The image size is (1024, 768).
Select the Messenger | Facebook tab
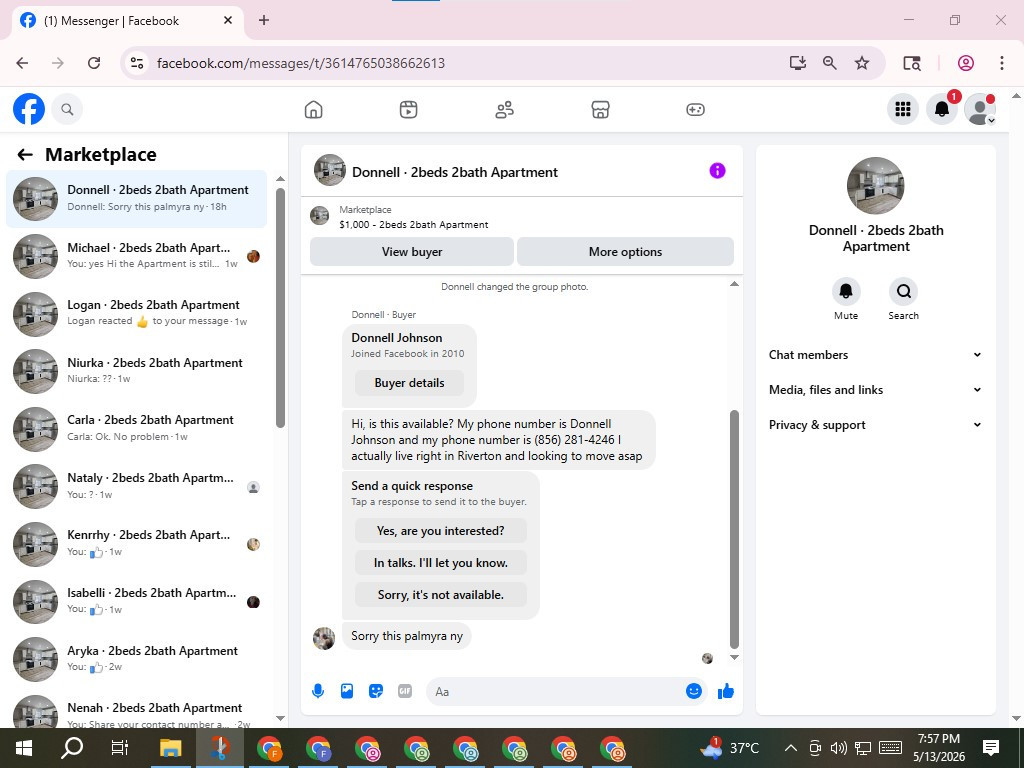pos(128,21)
